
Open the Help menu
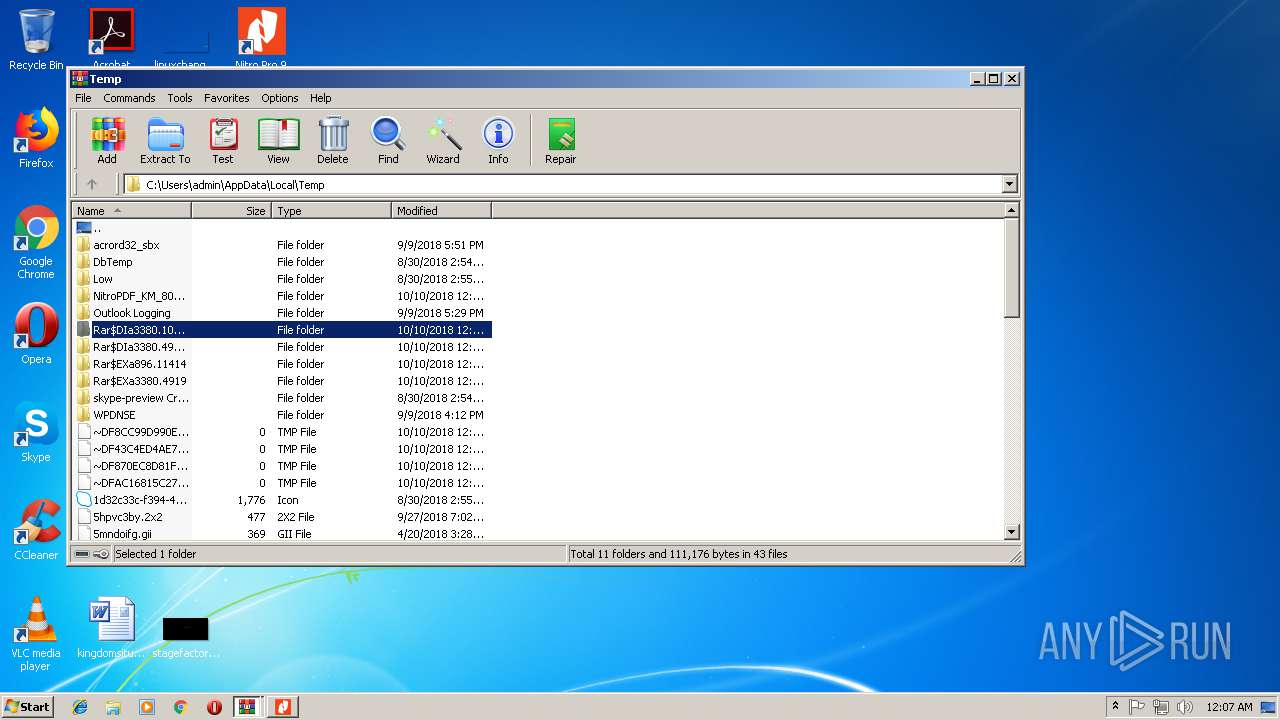click(320, 98)
